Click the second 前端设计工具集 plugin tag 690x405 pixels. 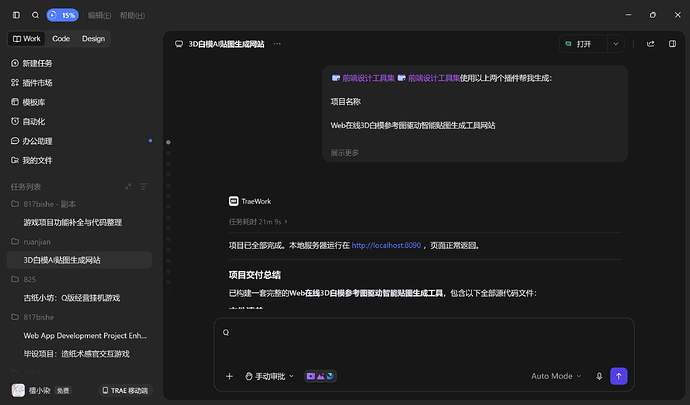click(429, 78)
